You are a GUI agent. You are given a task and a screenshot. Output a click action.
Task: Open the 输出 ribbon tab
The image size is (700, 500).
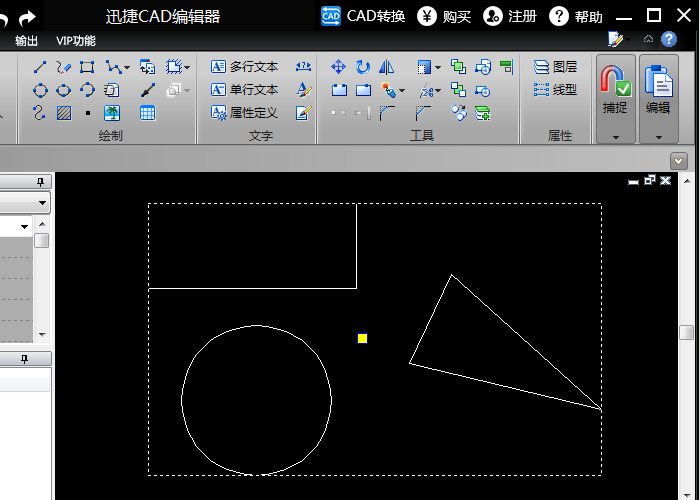coord(27,41)
